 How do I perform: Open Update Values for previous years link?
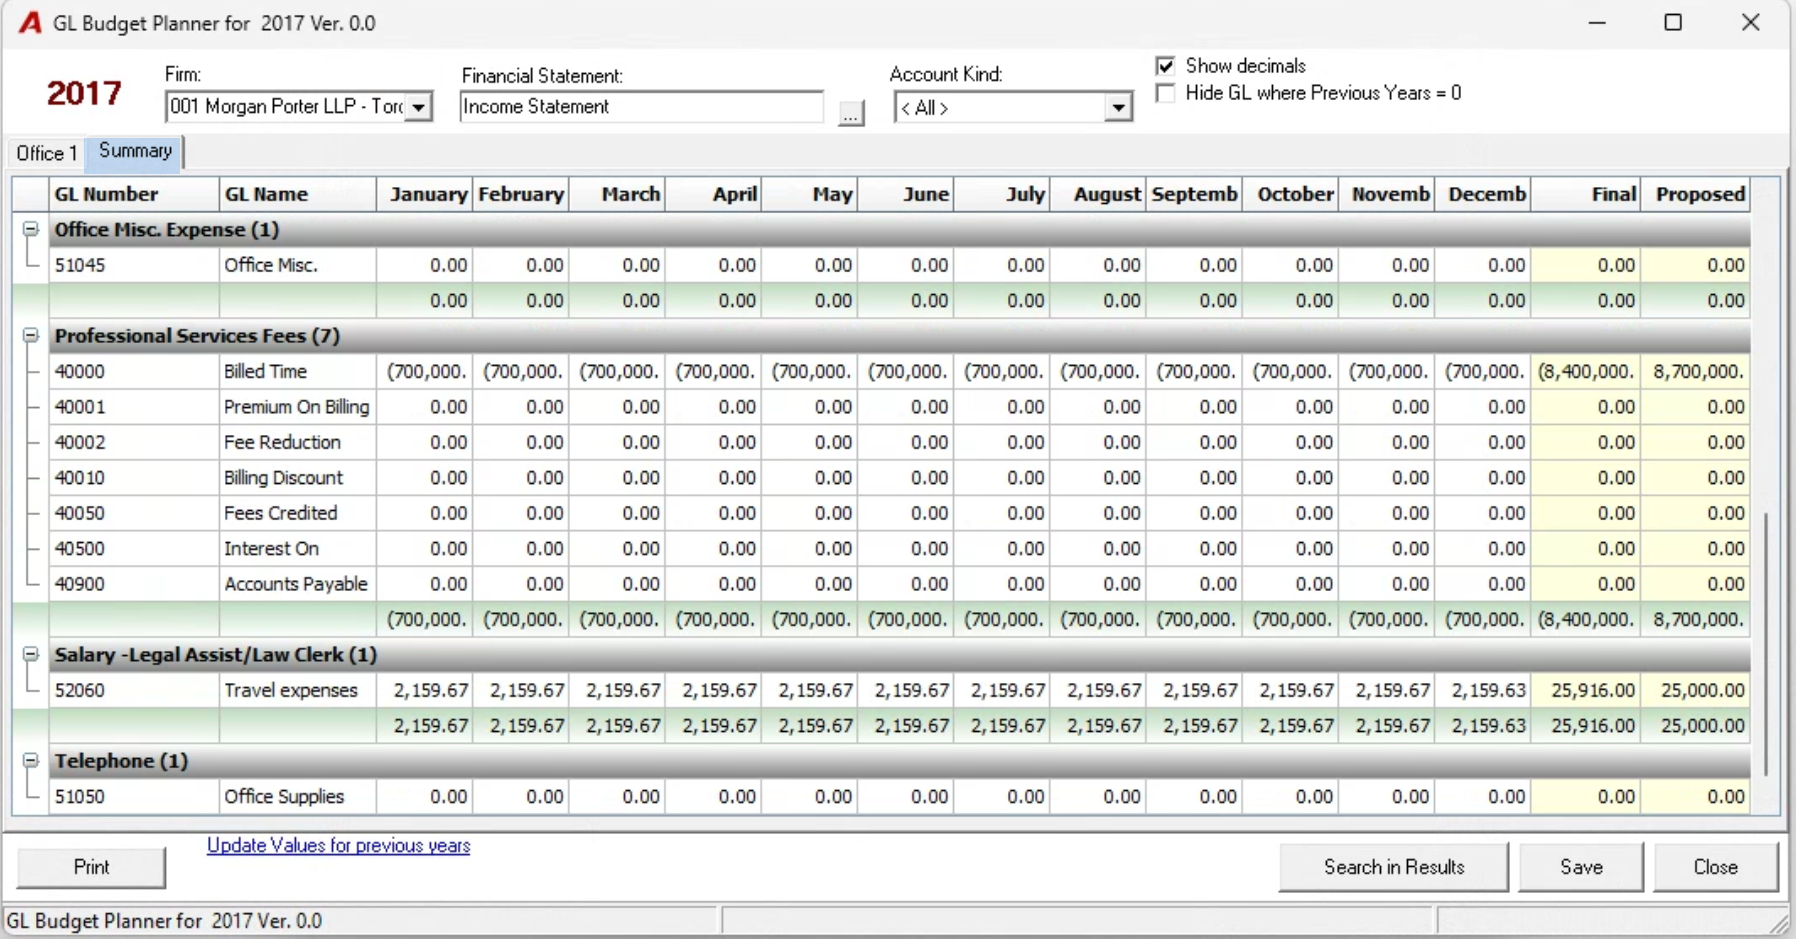[338, 846]
